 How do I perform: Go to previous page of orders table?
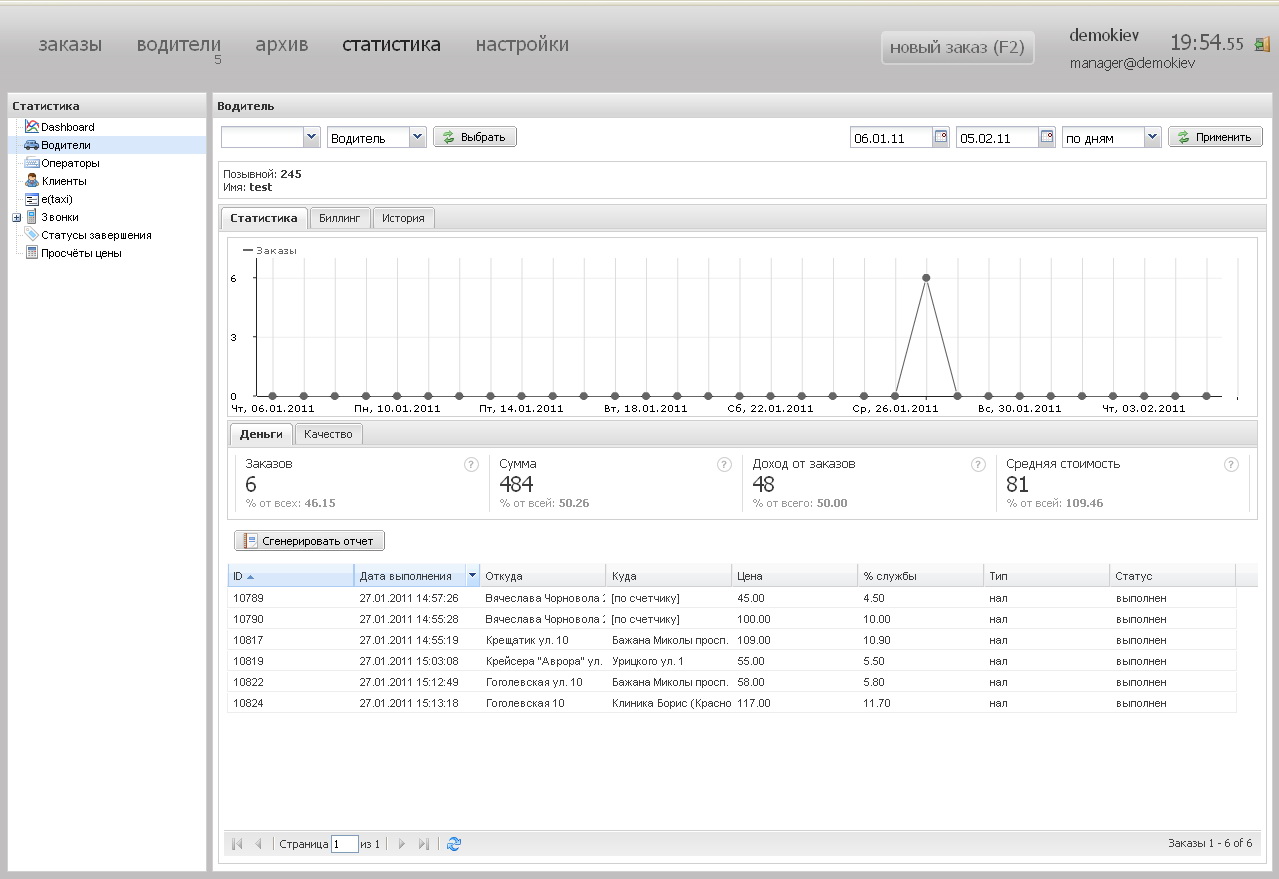click(258, 844)
